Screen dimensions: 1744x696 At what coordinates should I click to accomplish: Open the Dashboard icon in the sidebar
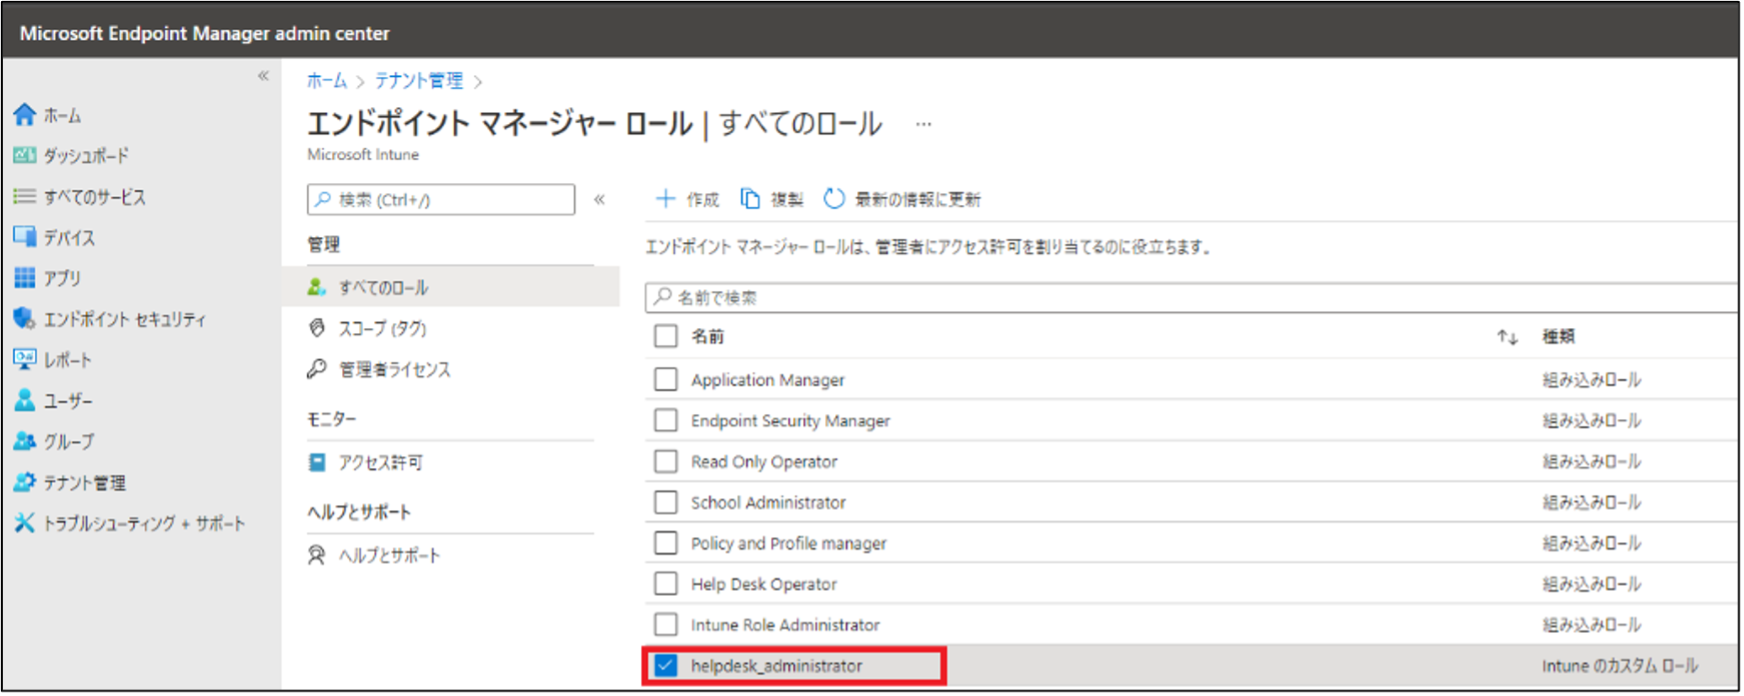coord(25,155)
